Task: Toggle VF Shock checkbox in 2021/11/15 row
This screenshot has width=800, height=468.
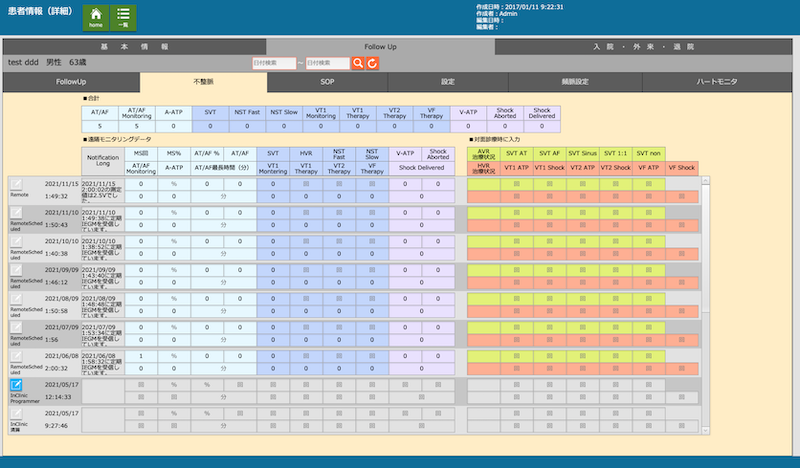Action: (681, 198)
